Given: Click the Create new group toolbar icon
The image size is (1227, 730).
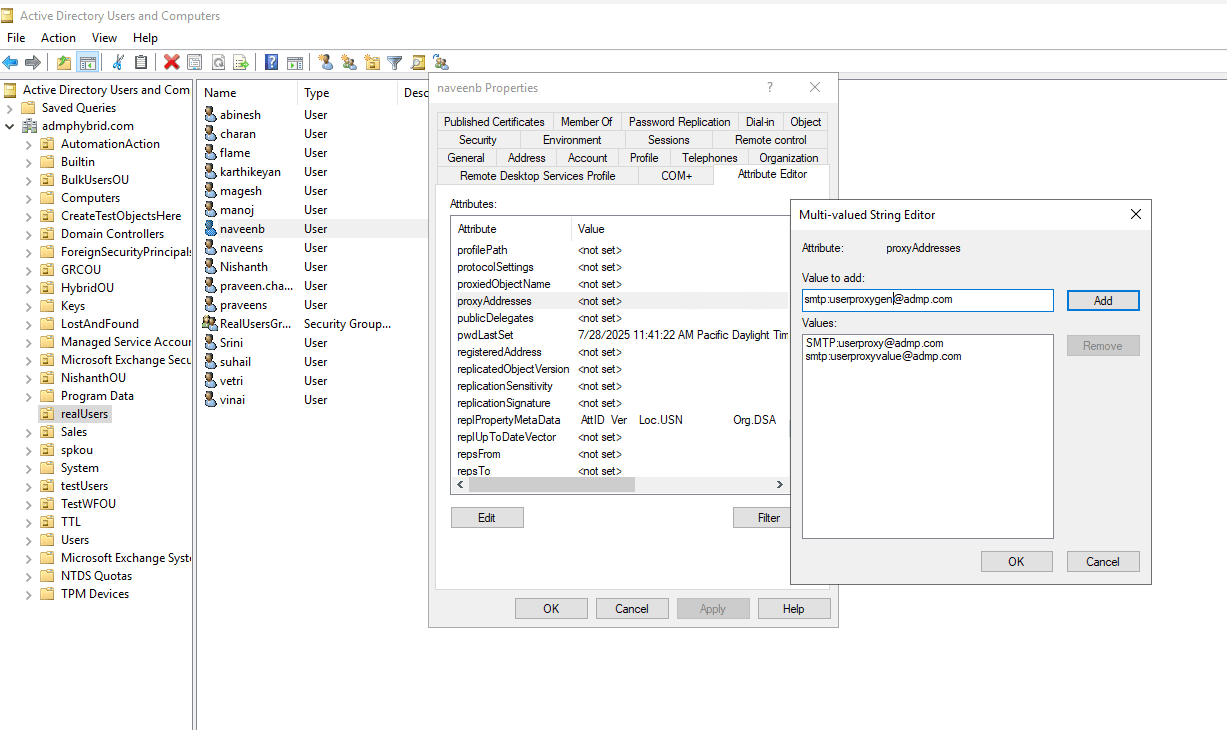Looking at the screenshot, I should 349,62.
